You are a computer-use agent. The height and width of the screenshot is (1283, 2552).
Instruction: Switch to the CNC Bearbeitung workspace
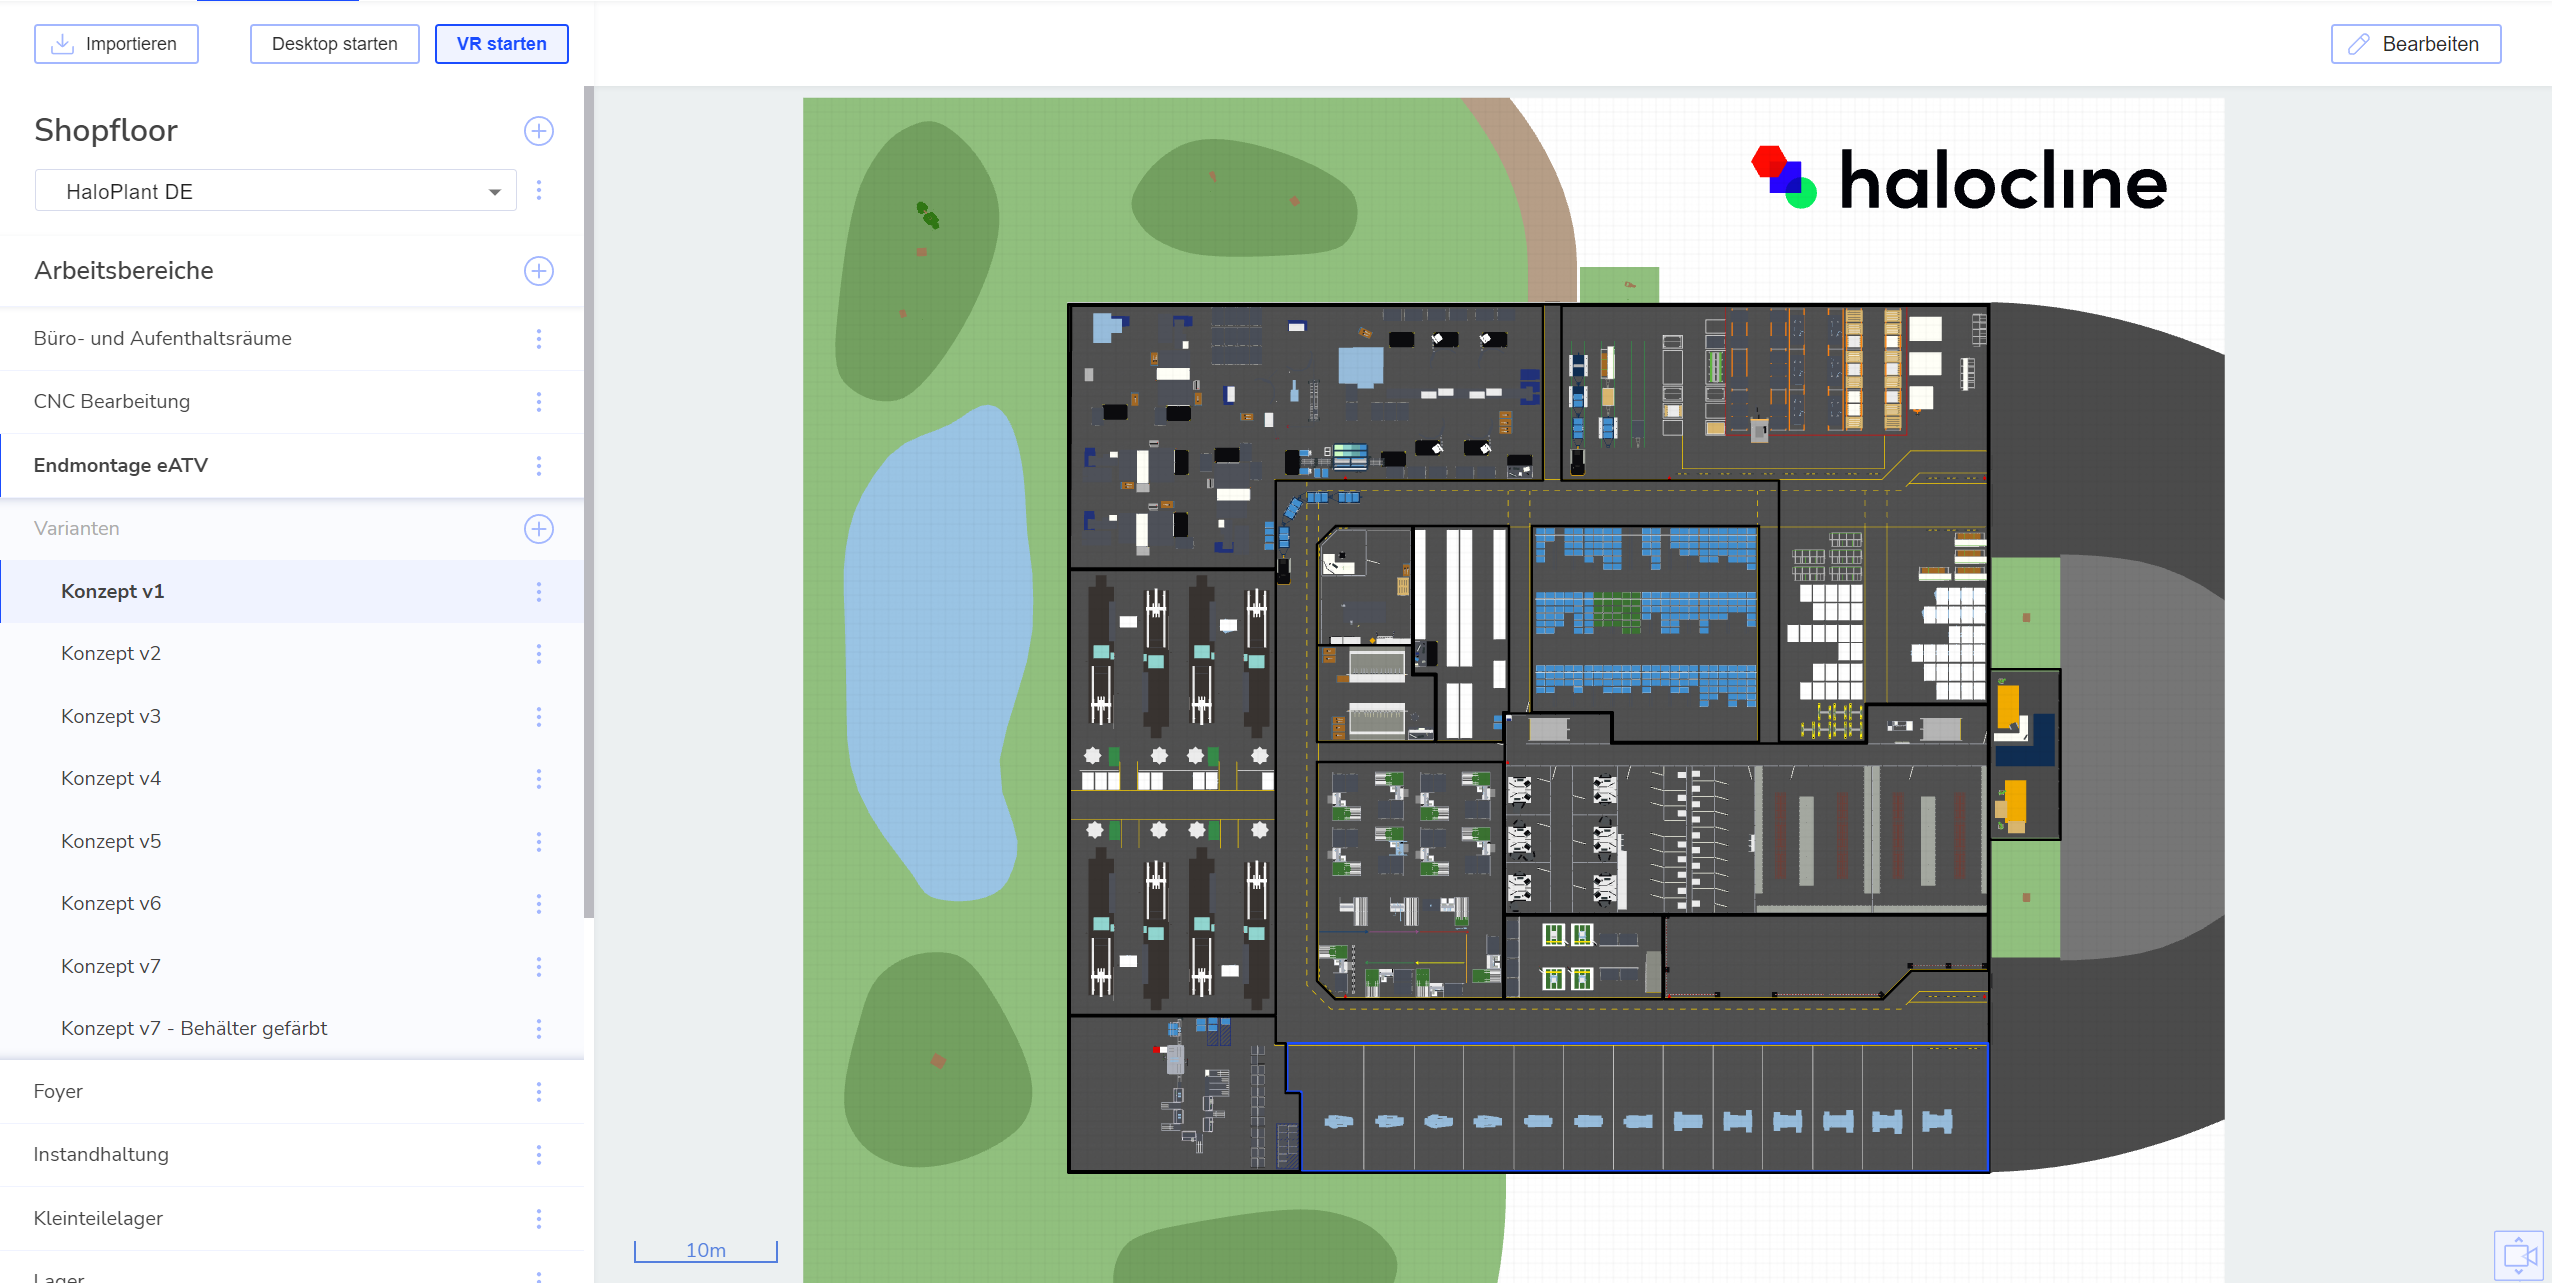pos(112,401)
